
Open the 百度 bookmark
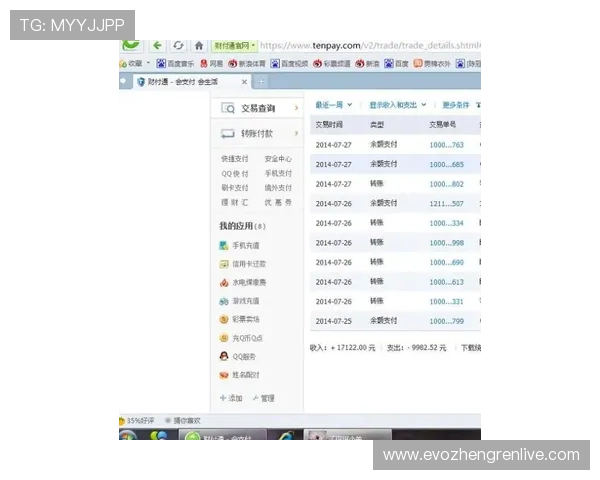coord(396,64)
